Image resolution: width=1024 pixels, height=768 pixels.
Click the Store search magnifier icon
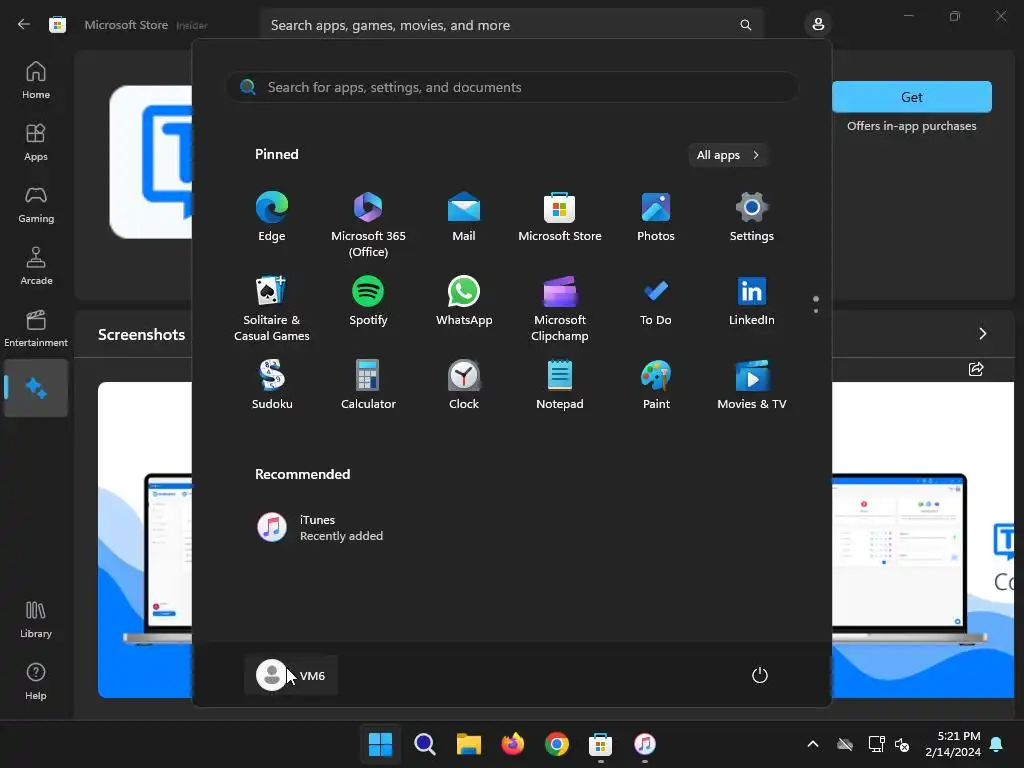click(x=745, y=25)
